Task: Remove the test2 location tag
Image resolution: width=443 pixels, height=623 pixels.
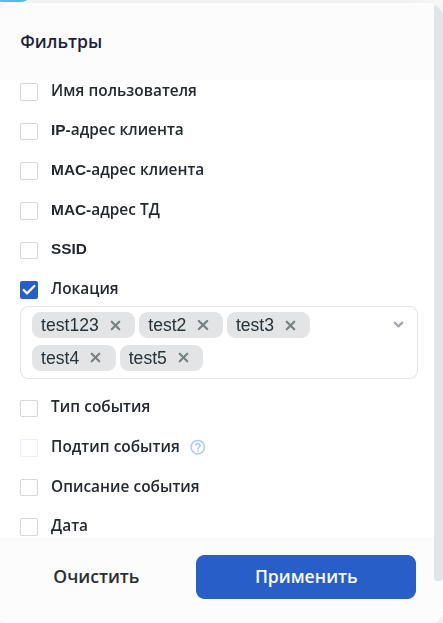Action: pyautogui.click(x=203, y=325)
